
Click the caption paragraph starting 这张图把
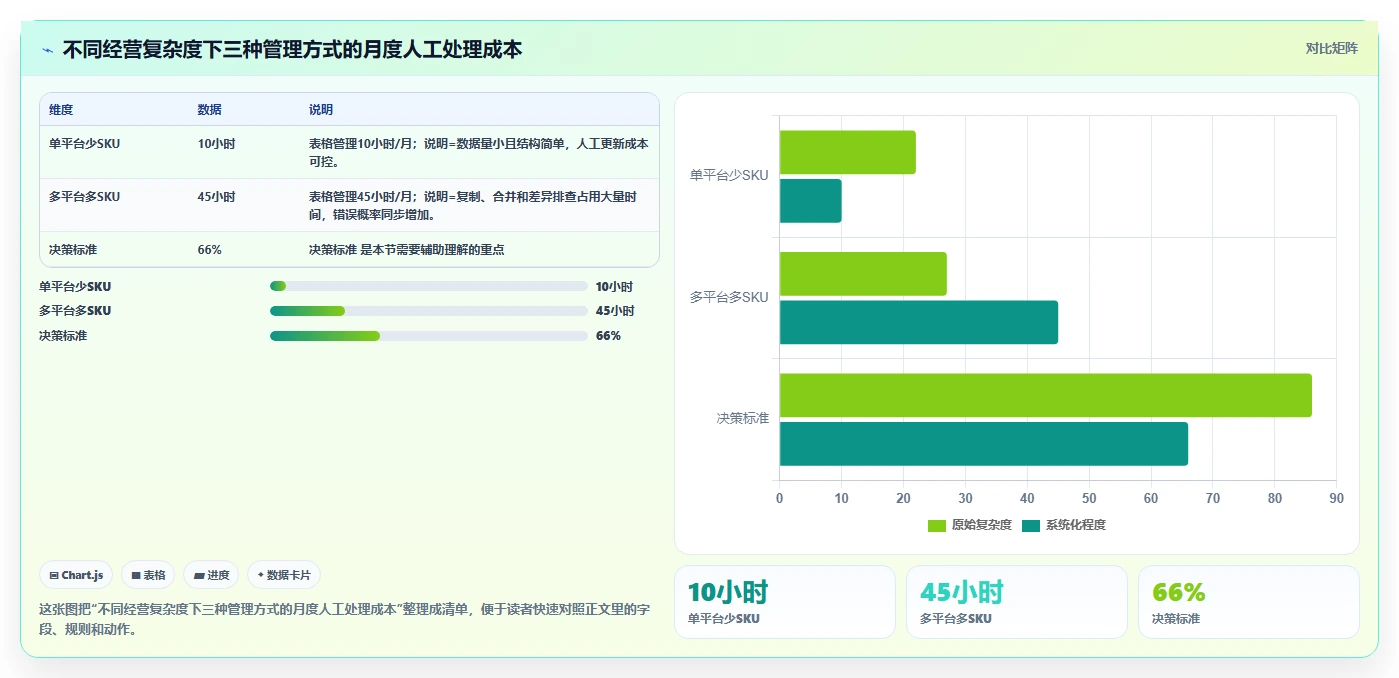pyautogui.click(x=345, y=619)
